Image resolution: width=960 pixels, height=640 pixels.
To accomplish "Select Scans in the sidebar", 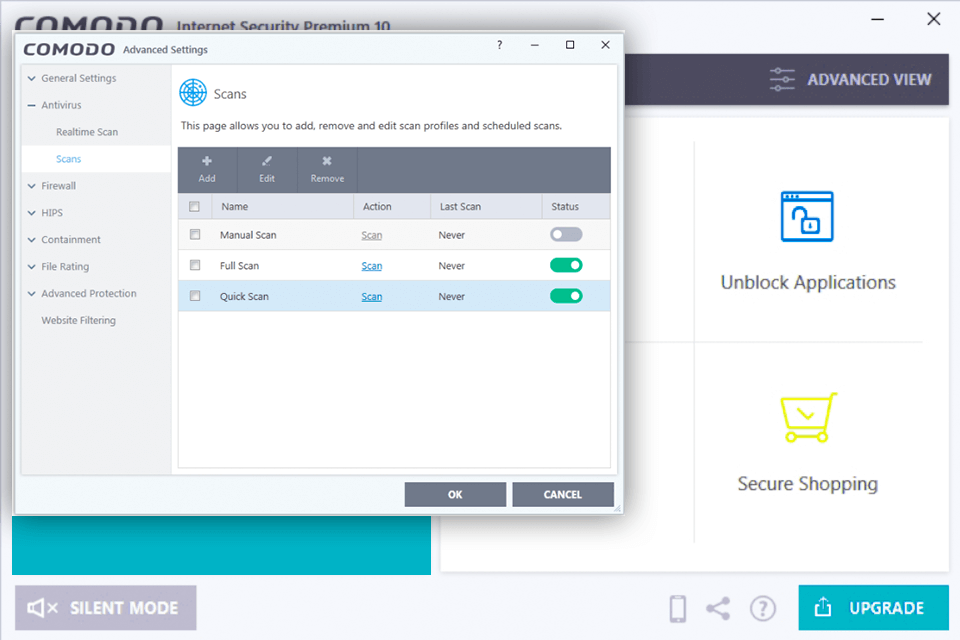I will pyautogui.click(x=69, y=159).
